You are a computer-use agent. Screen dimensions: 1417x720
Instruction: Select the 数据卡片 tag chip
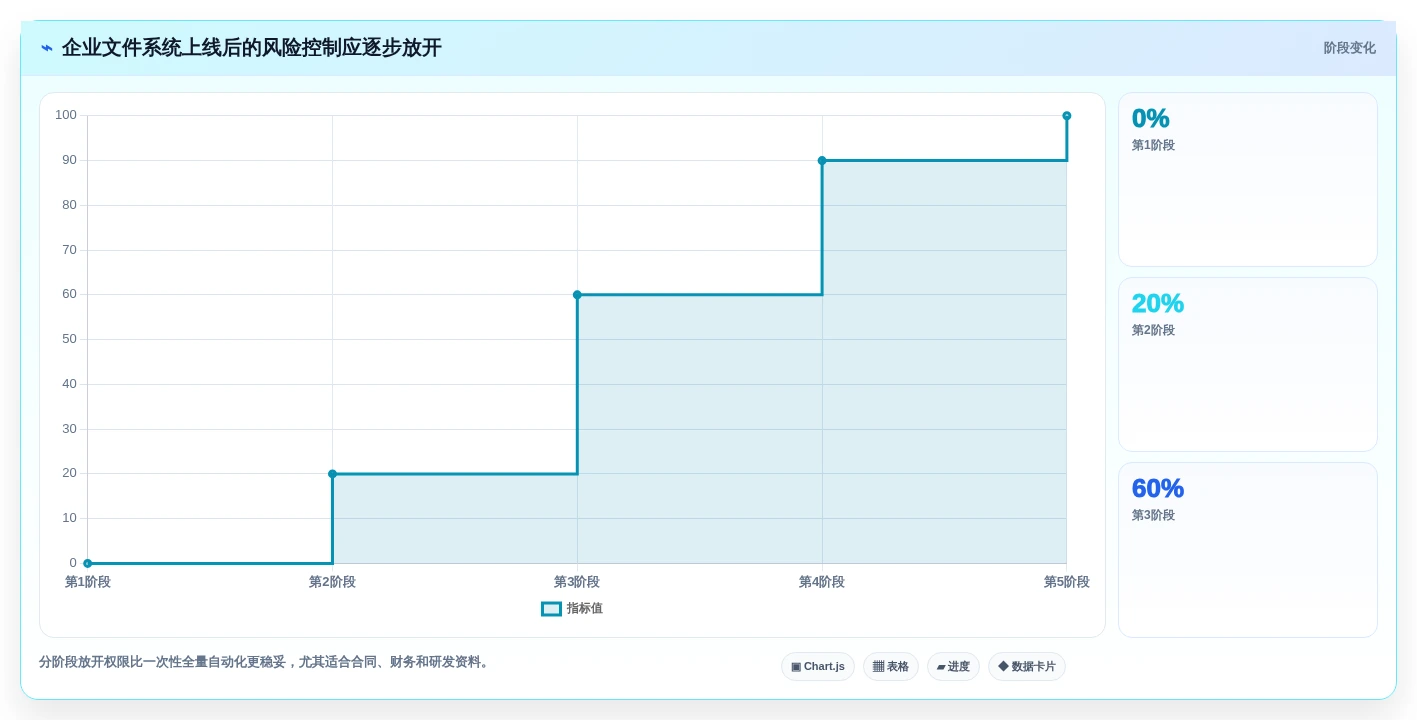coord(1027,667)
